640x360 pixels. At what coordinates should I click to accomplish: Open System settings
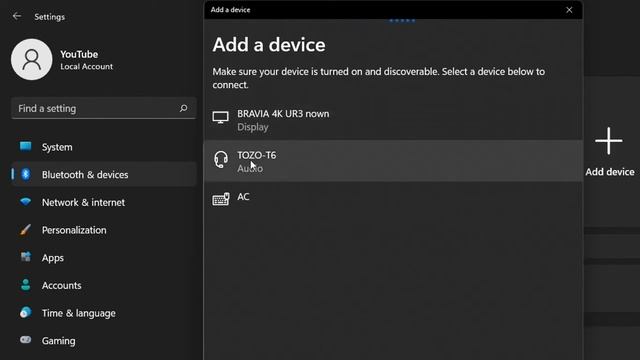pos(104,147)
